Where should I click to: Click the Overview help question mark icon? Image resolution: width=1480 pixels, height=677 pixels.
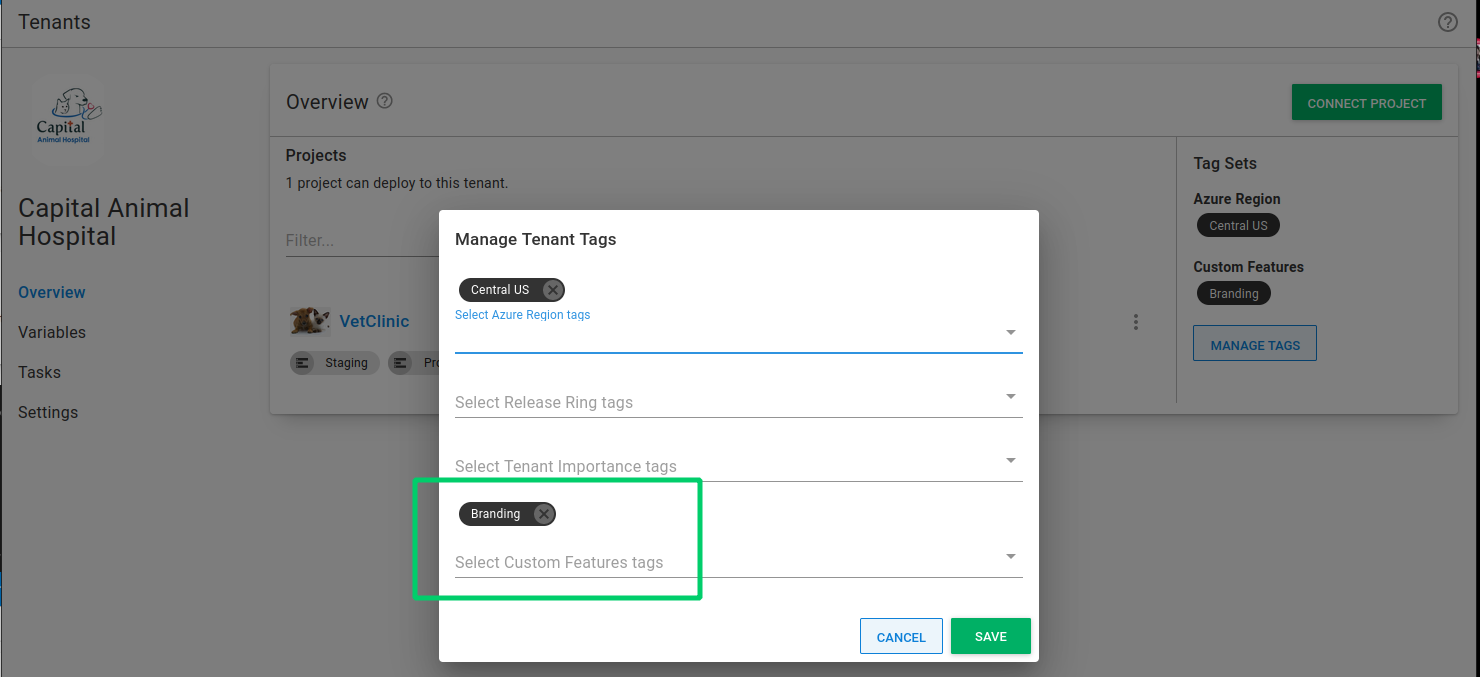384,101
